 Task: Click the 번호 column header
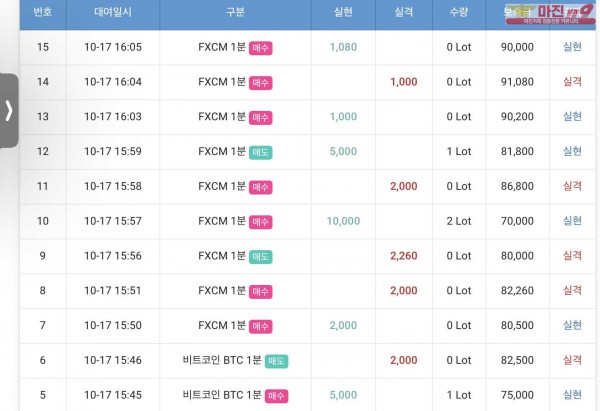coord(42,12)
